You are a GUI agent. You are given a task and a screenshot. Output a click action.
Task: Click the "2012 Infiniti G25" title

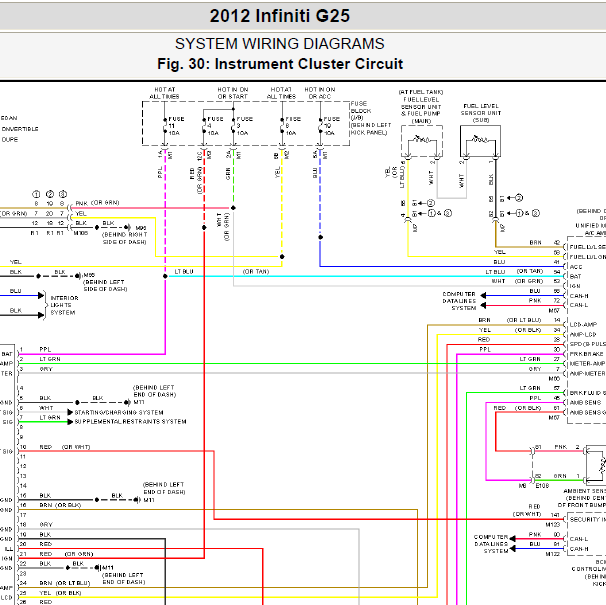pos(279,16)
